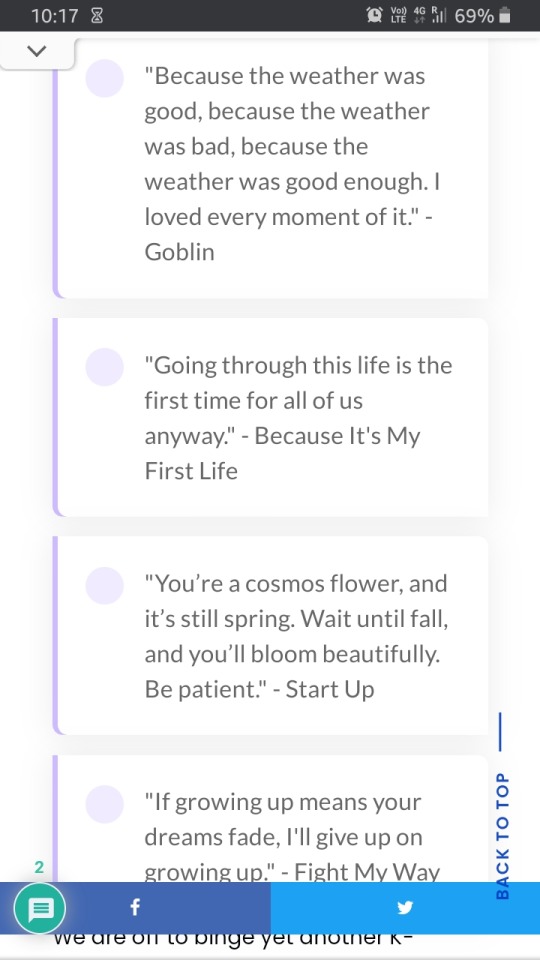The image size is (540, 960).
Task: Share on Twitter via the bird icon
Action: click(x=405, y=907)
